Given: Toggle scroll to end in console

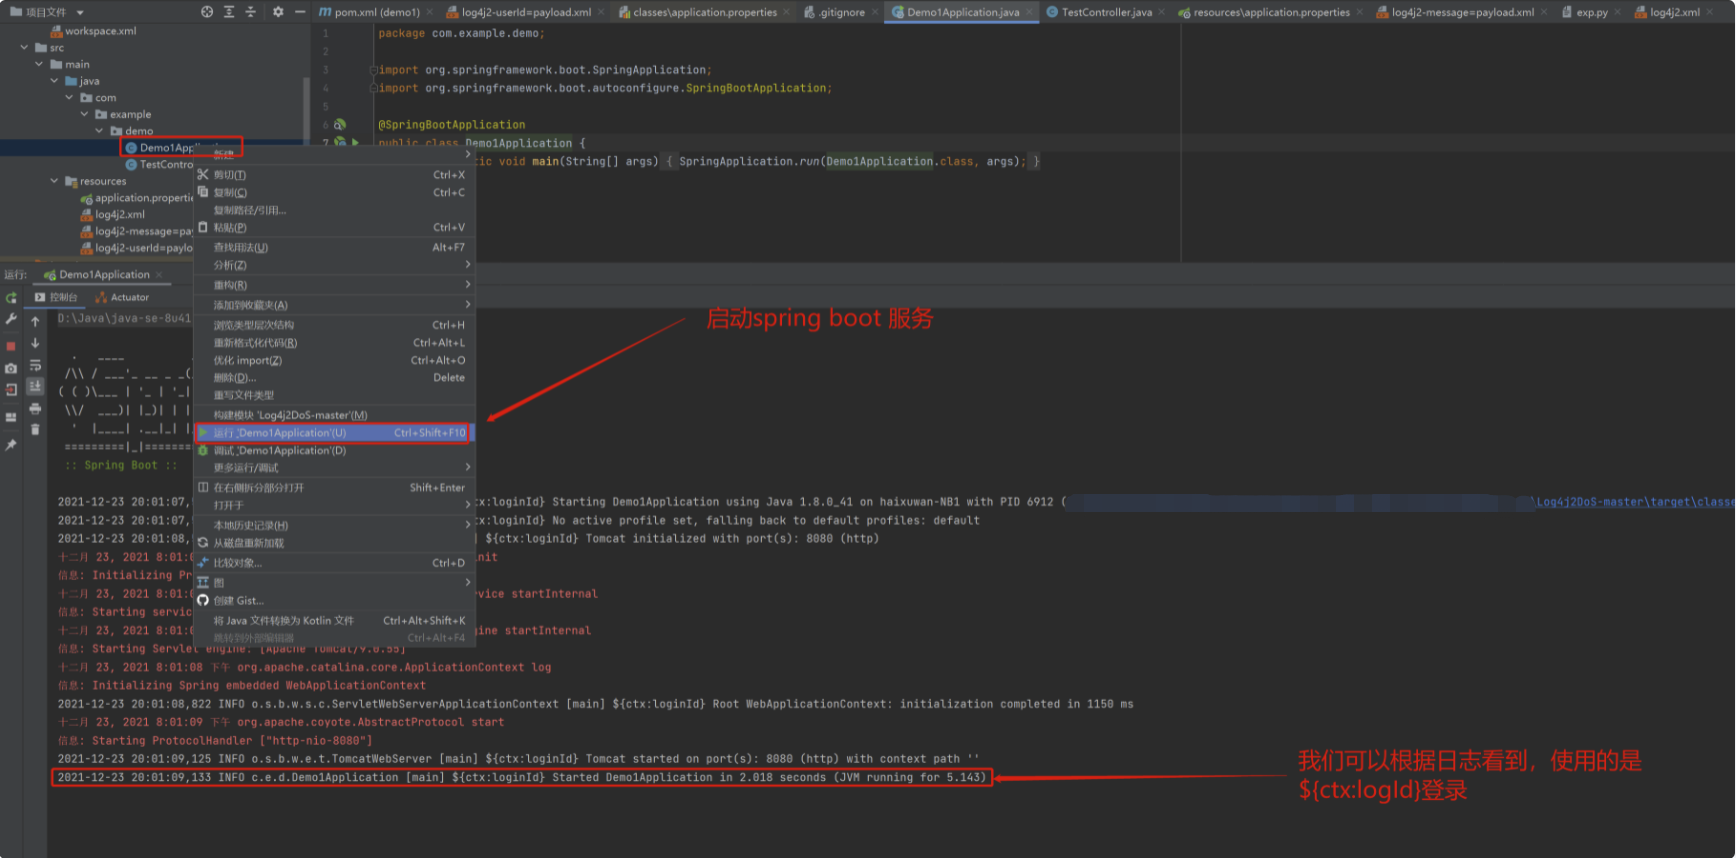Looking at the screenshot, I should pos(35,386).
